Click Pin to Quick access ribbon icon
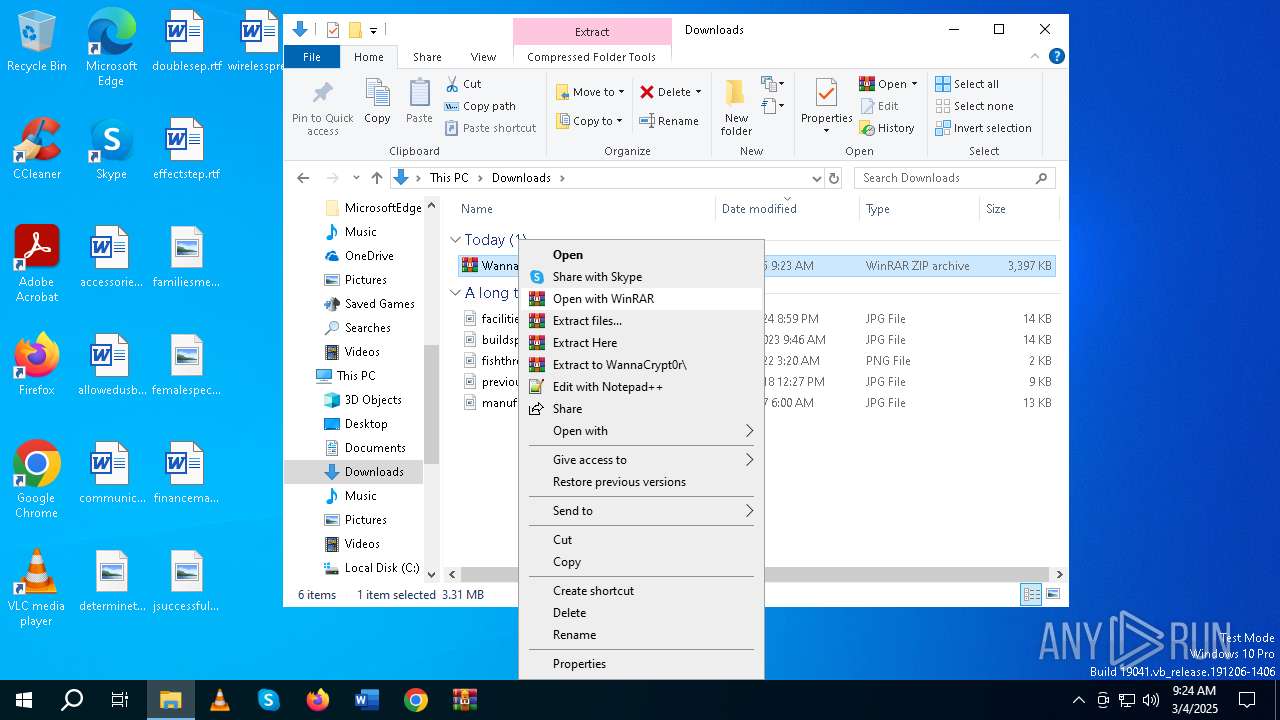1280x720 pixels. pyautogui.click(x=323, y=109)
